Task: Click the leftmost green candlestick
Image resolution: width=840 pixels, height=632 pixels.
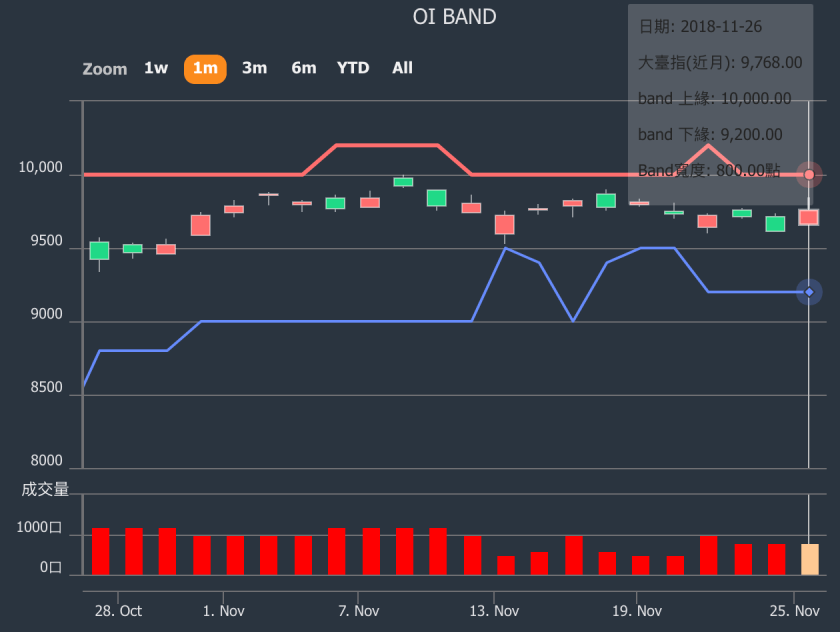Action: pos(99,250)
